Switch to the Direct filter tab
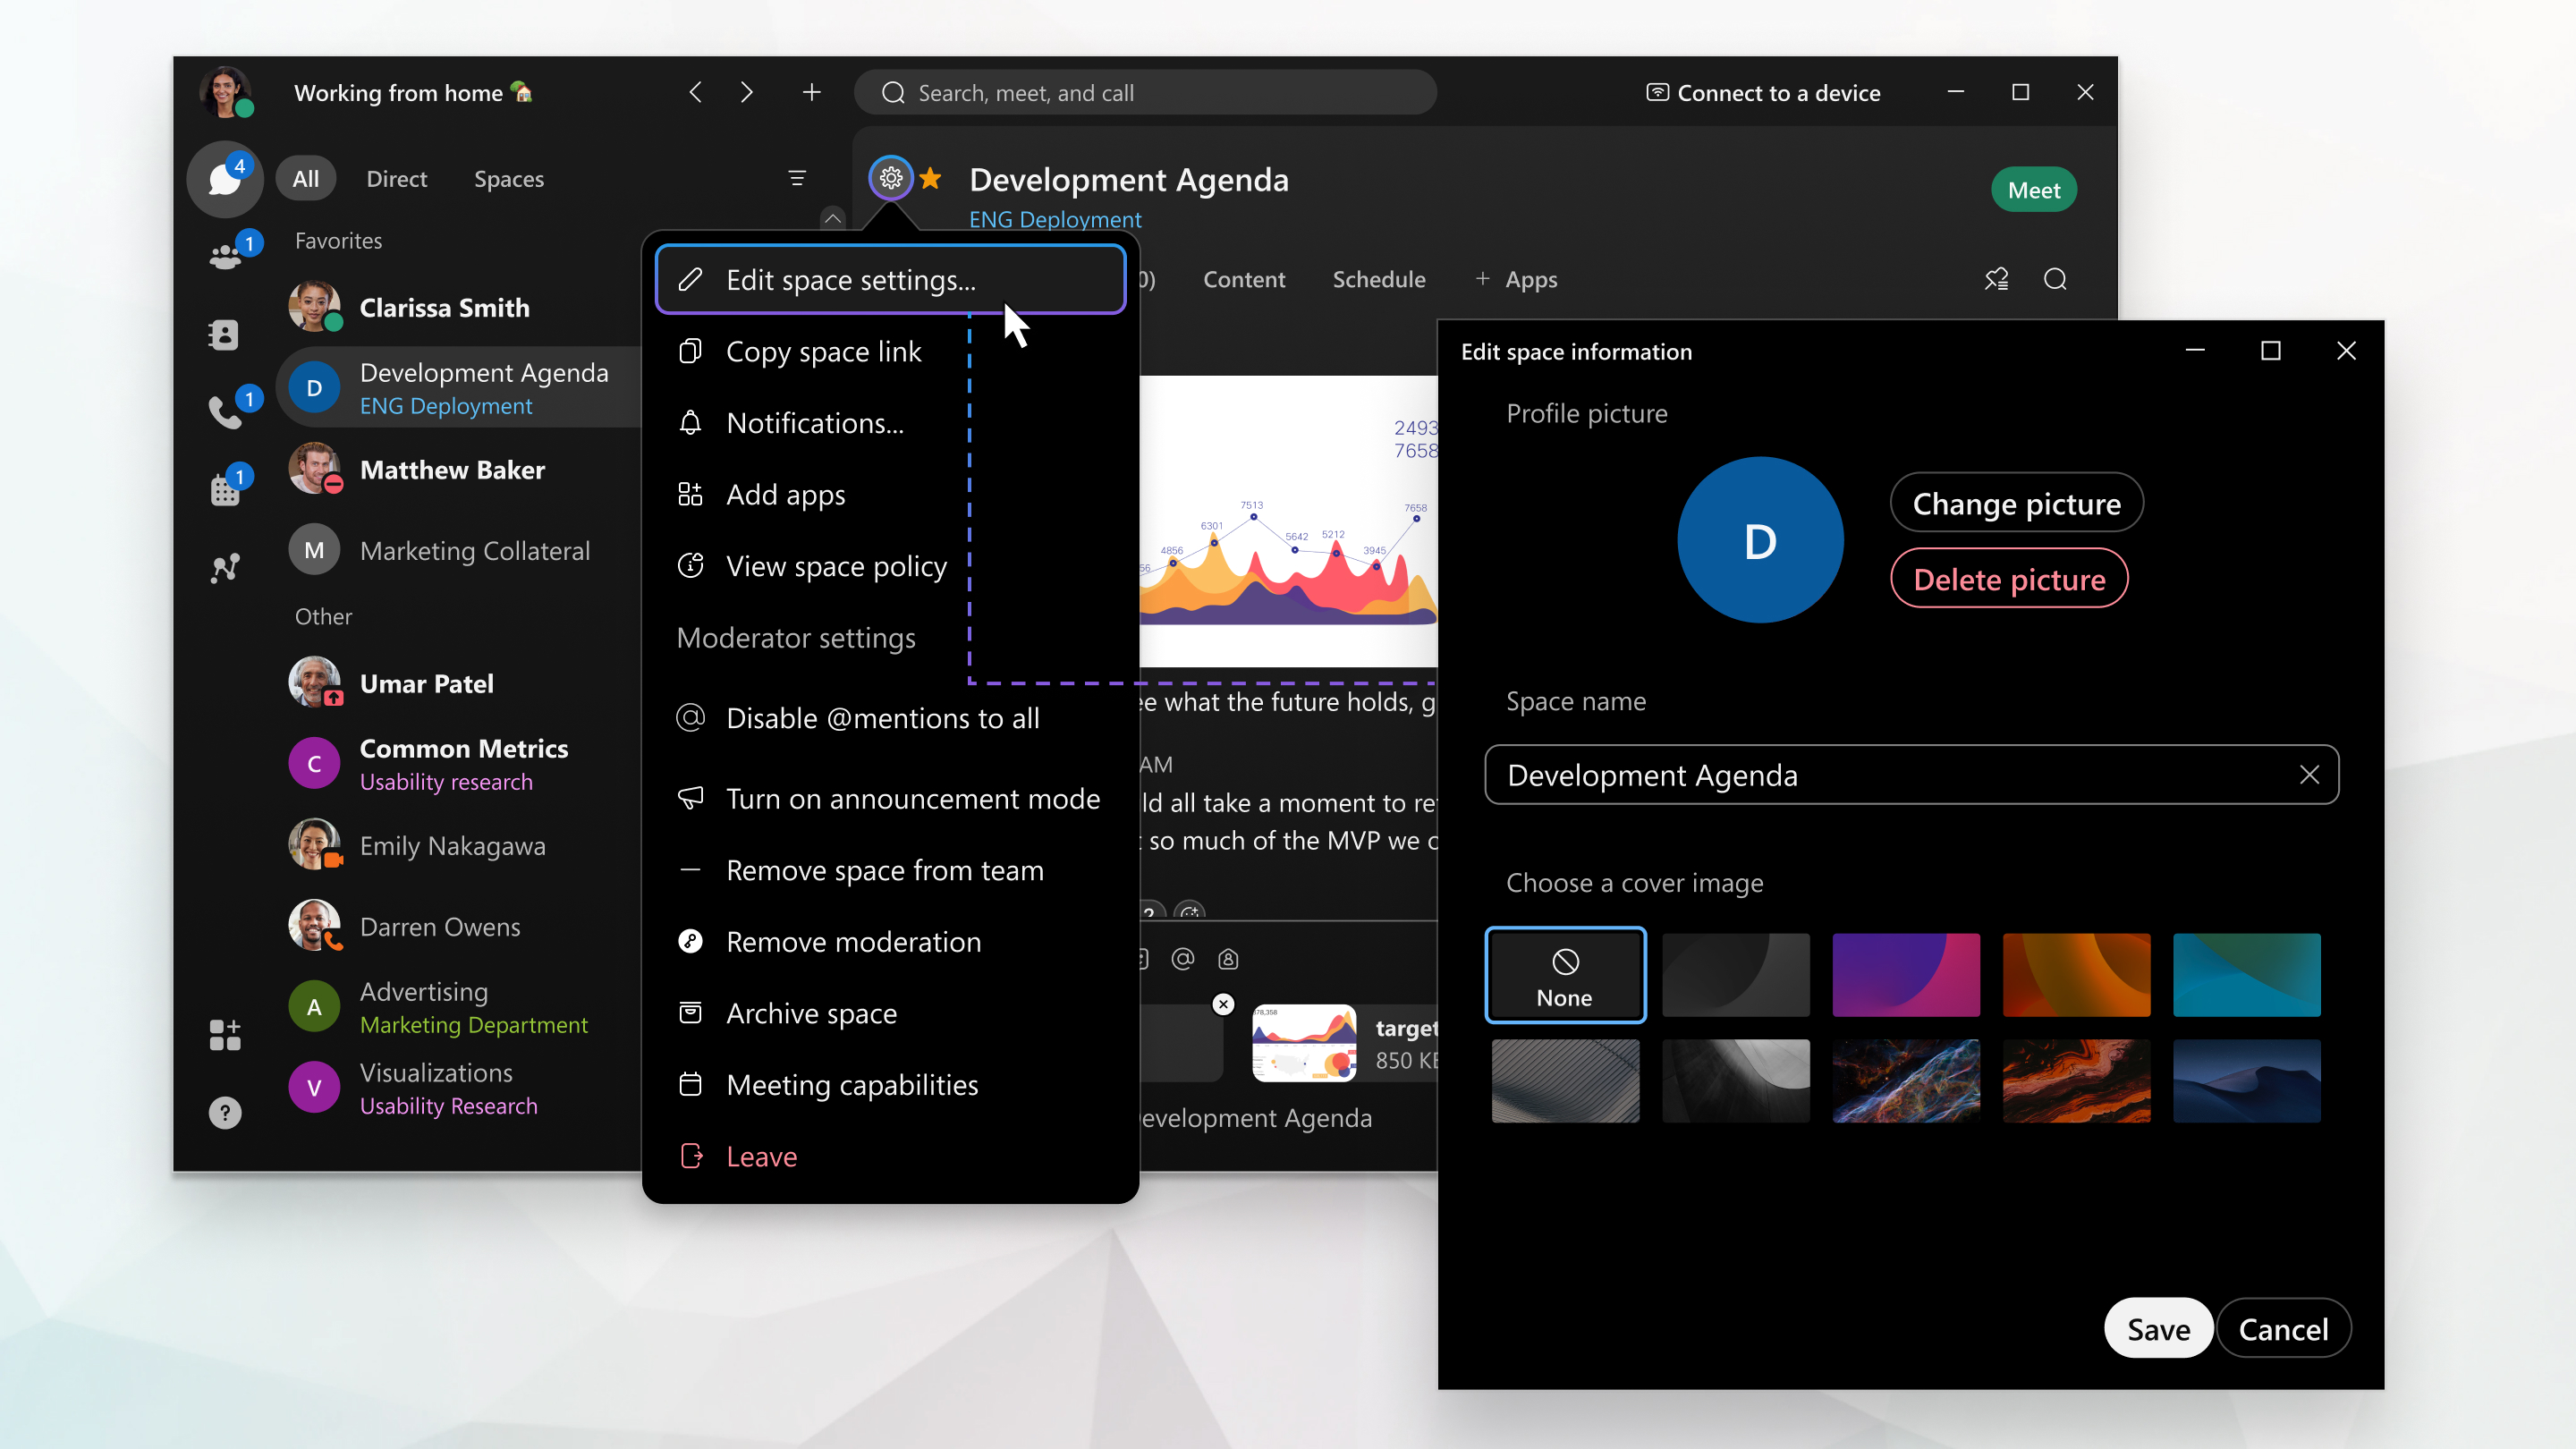This screenshot has height=1449, width=2576. [x=396, y=179]
